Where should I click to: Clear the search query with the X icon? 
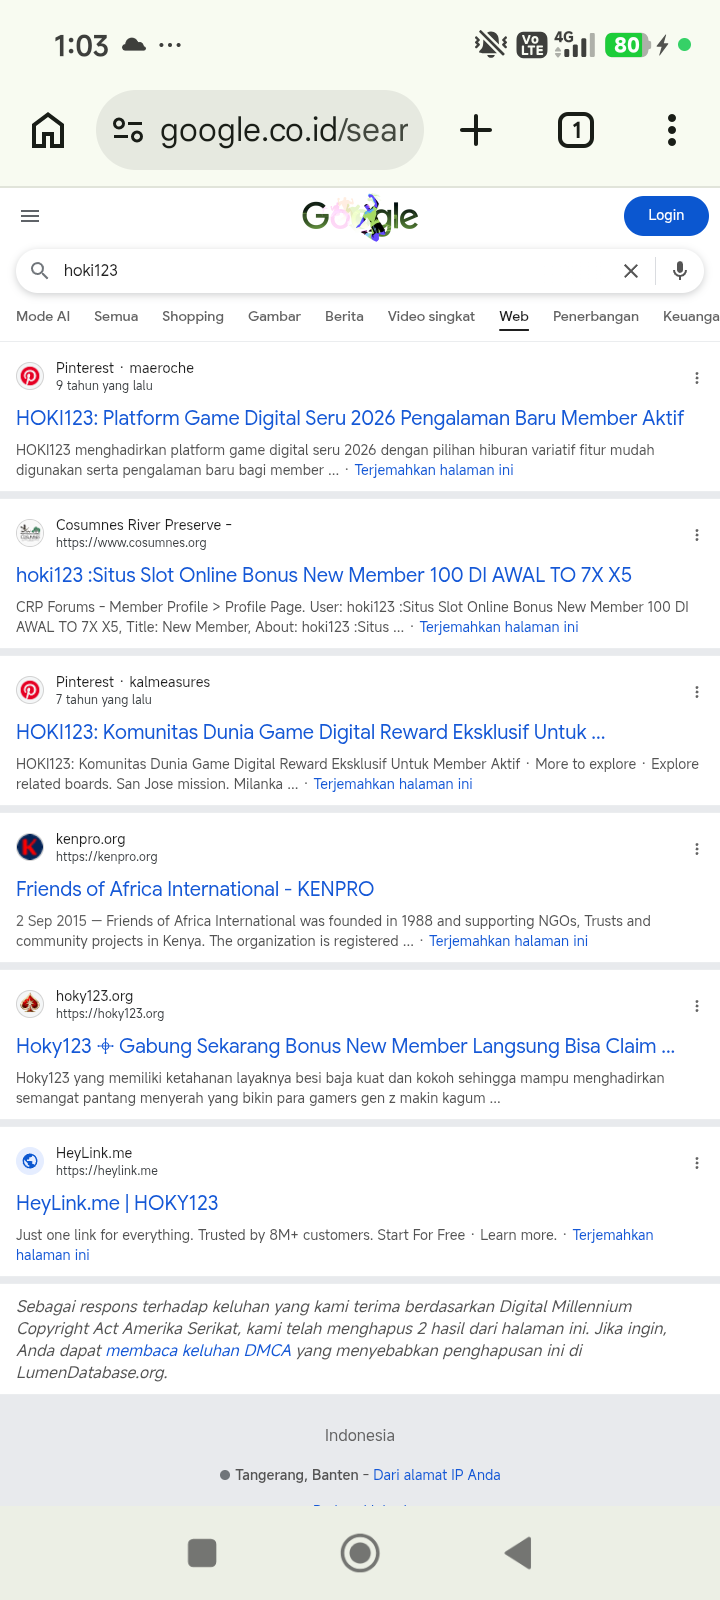[x=631, y=271]
